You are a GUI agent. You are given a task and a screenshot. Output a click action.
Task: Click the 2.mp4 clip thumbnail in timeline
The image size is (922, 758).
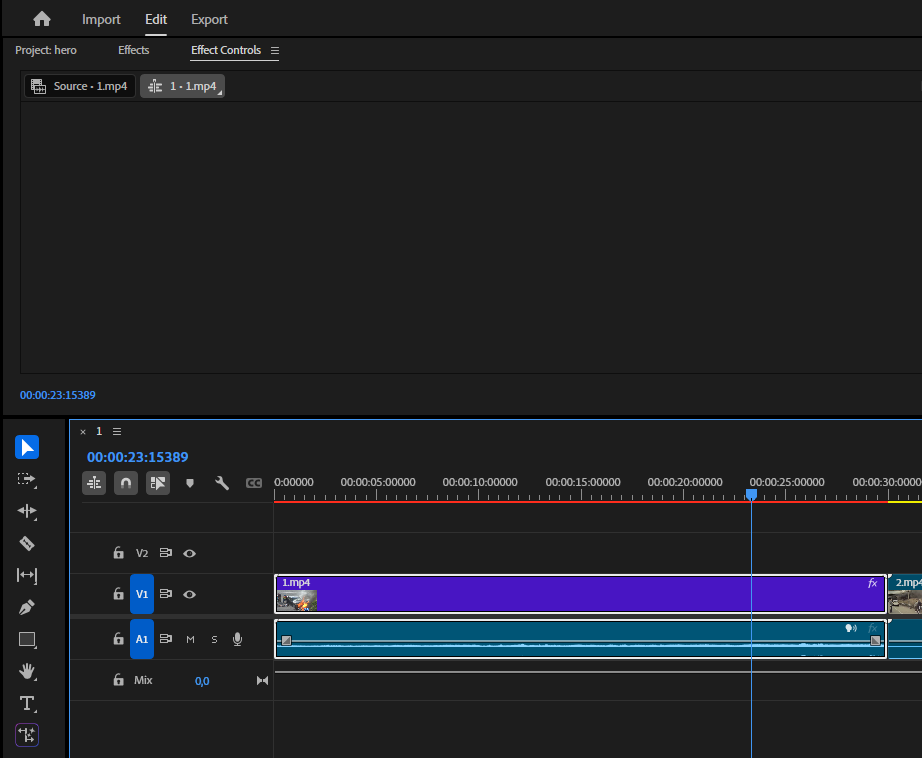pos(905,601)
